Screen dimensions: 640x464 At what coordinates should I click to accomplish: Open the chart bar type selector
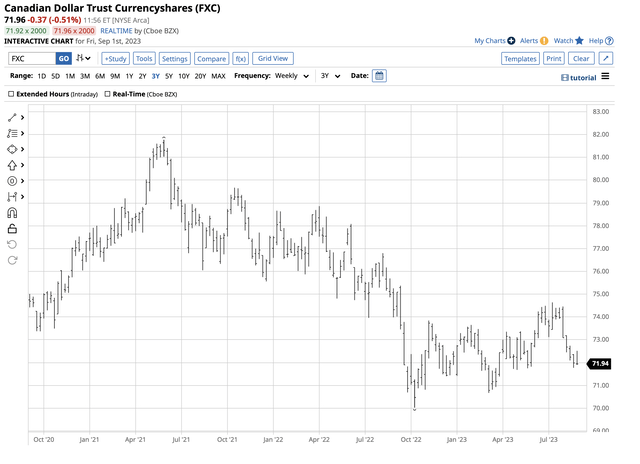coord(83,58)
